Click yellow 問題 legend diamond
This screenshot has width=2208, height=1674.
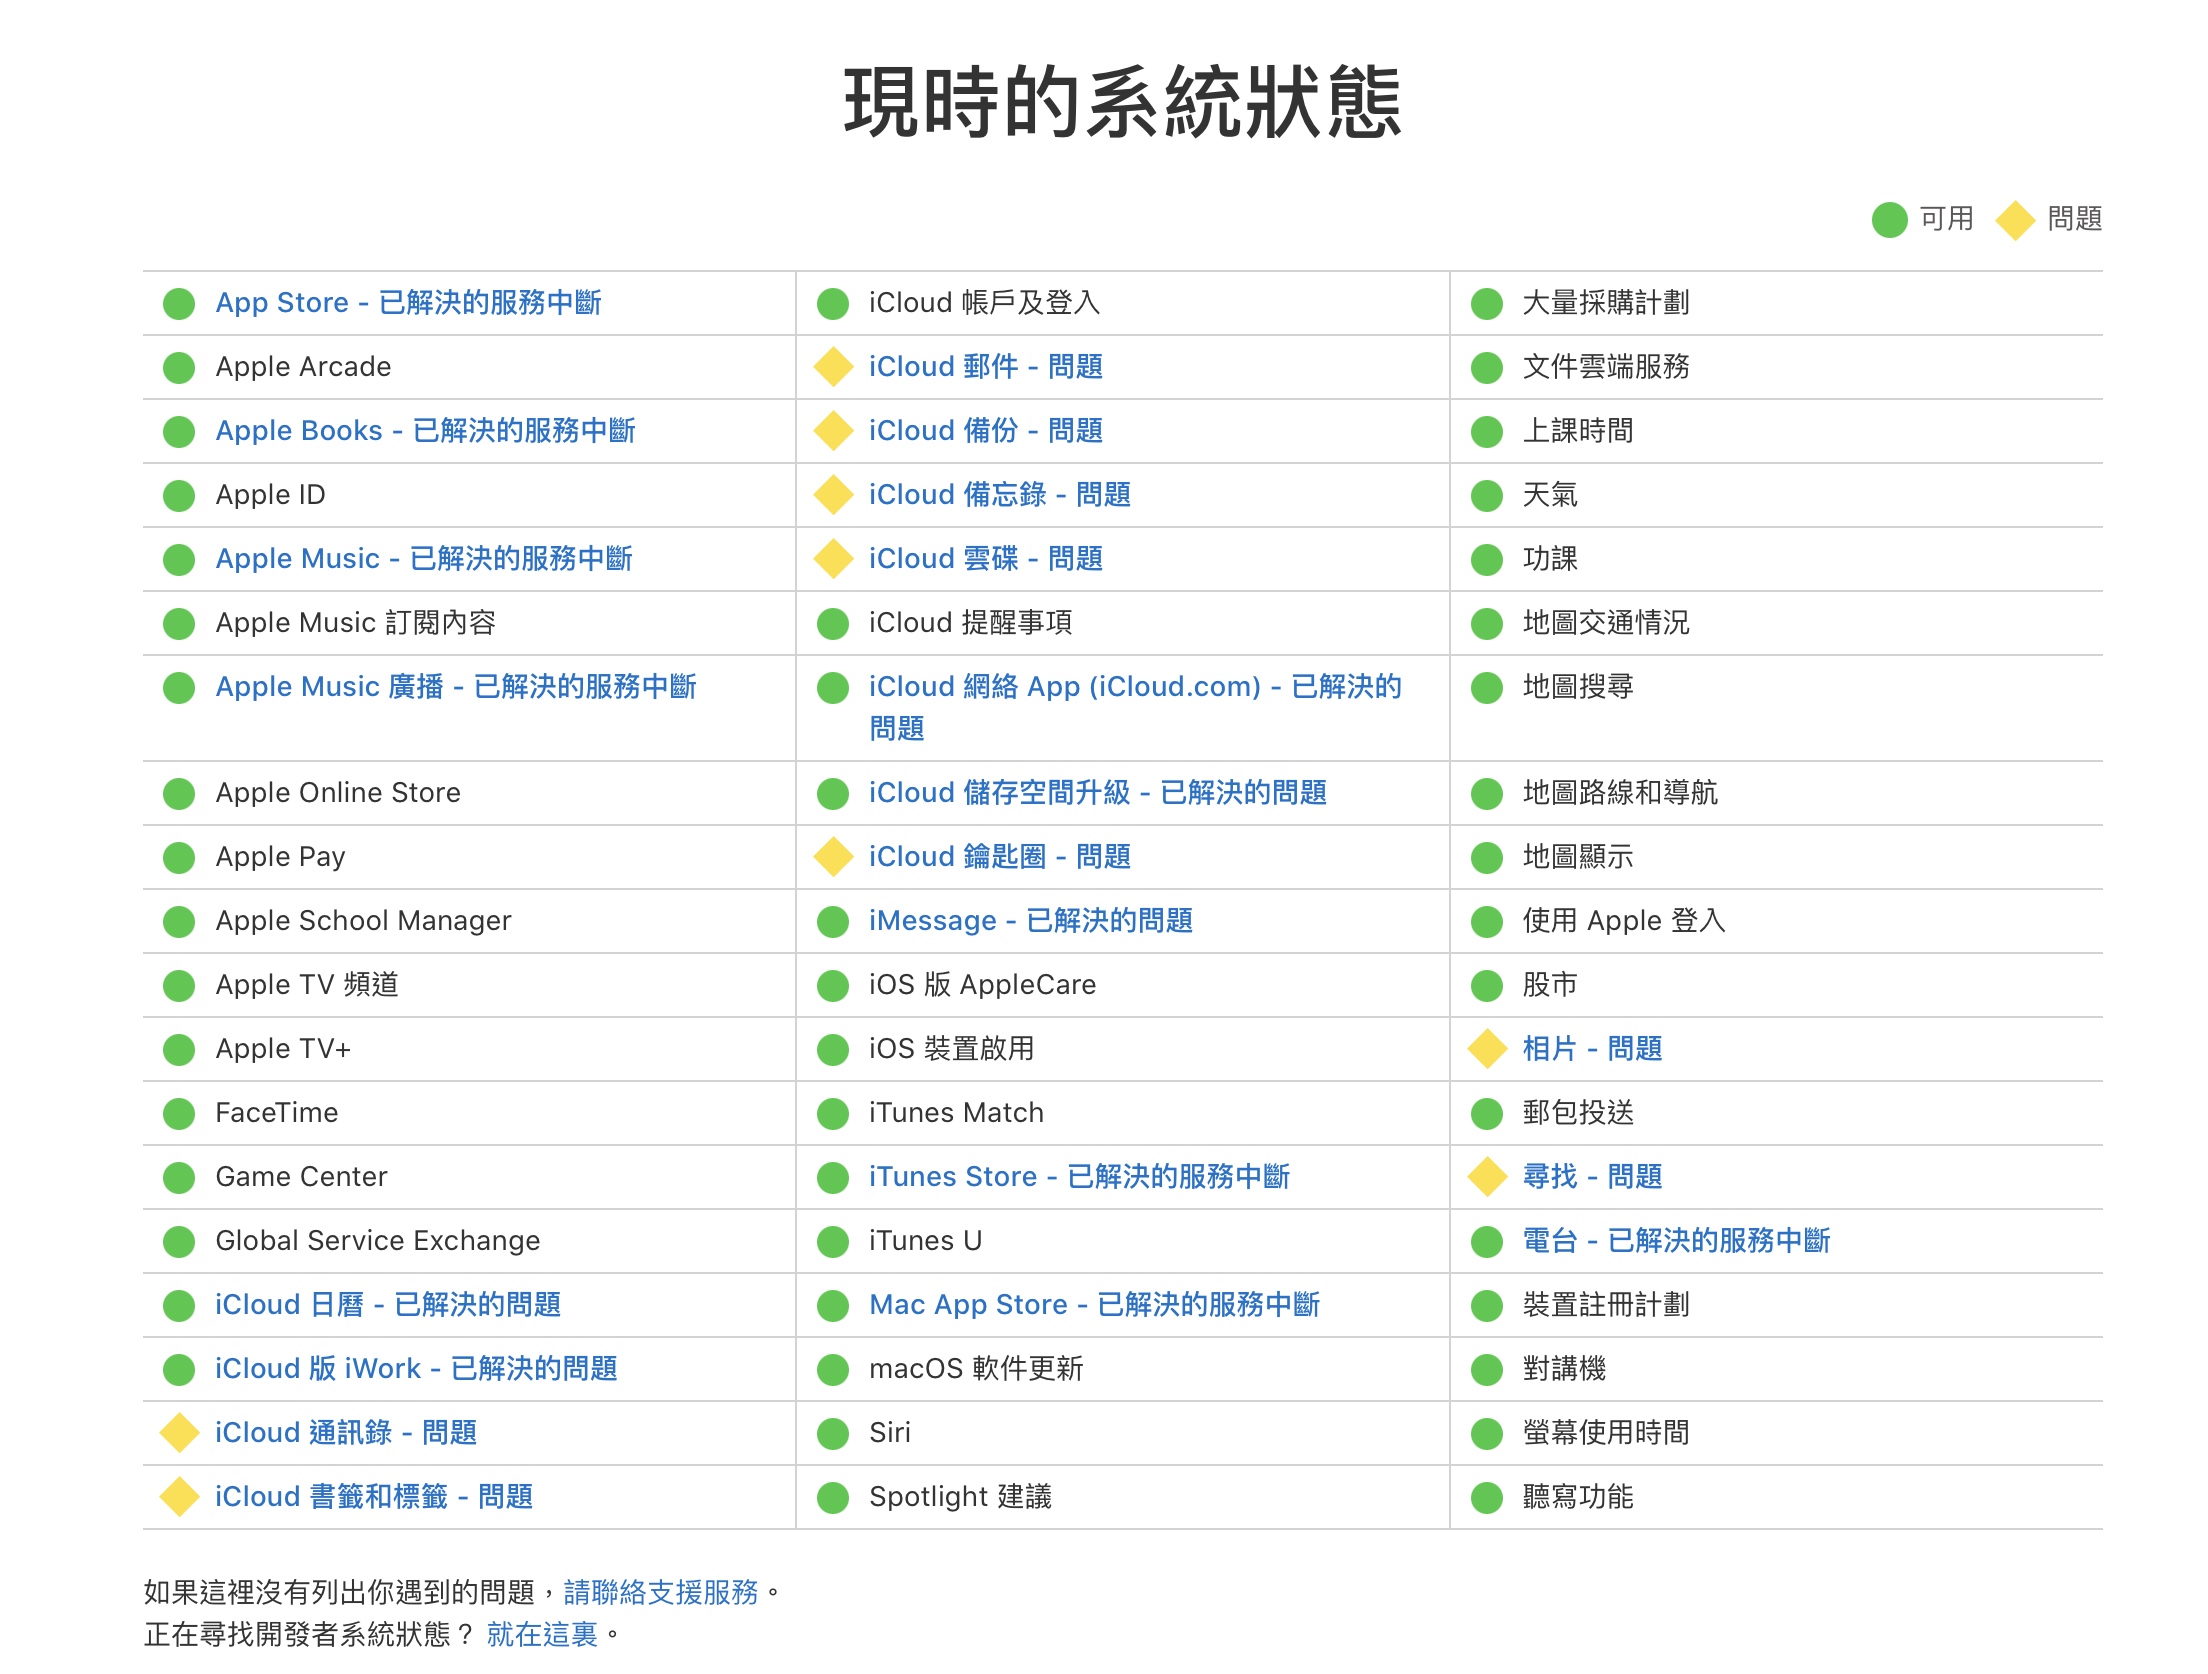(2015, 220)
